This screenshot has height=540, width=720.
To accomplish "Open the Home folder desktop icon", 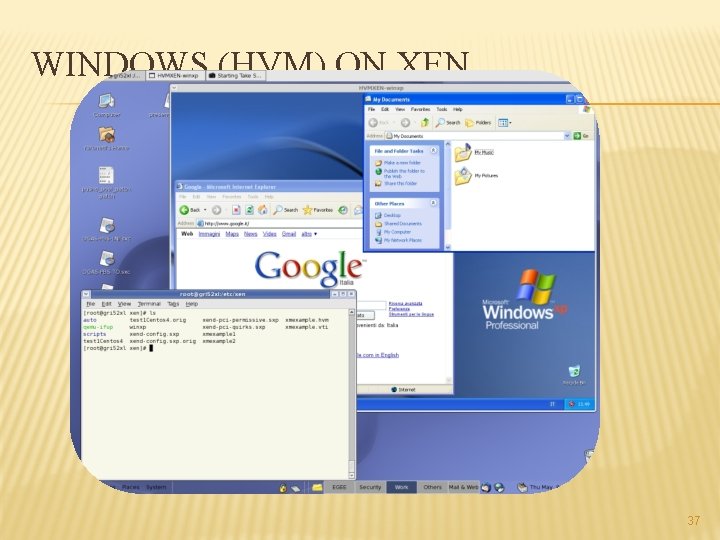I will (107, 139).
